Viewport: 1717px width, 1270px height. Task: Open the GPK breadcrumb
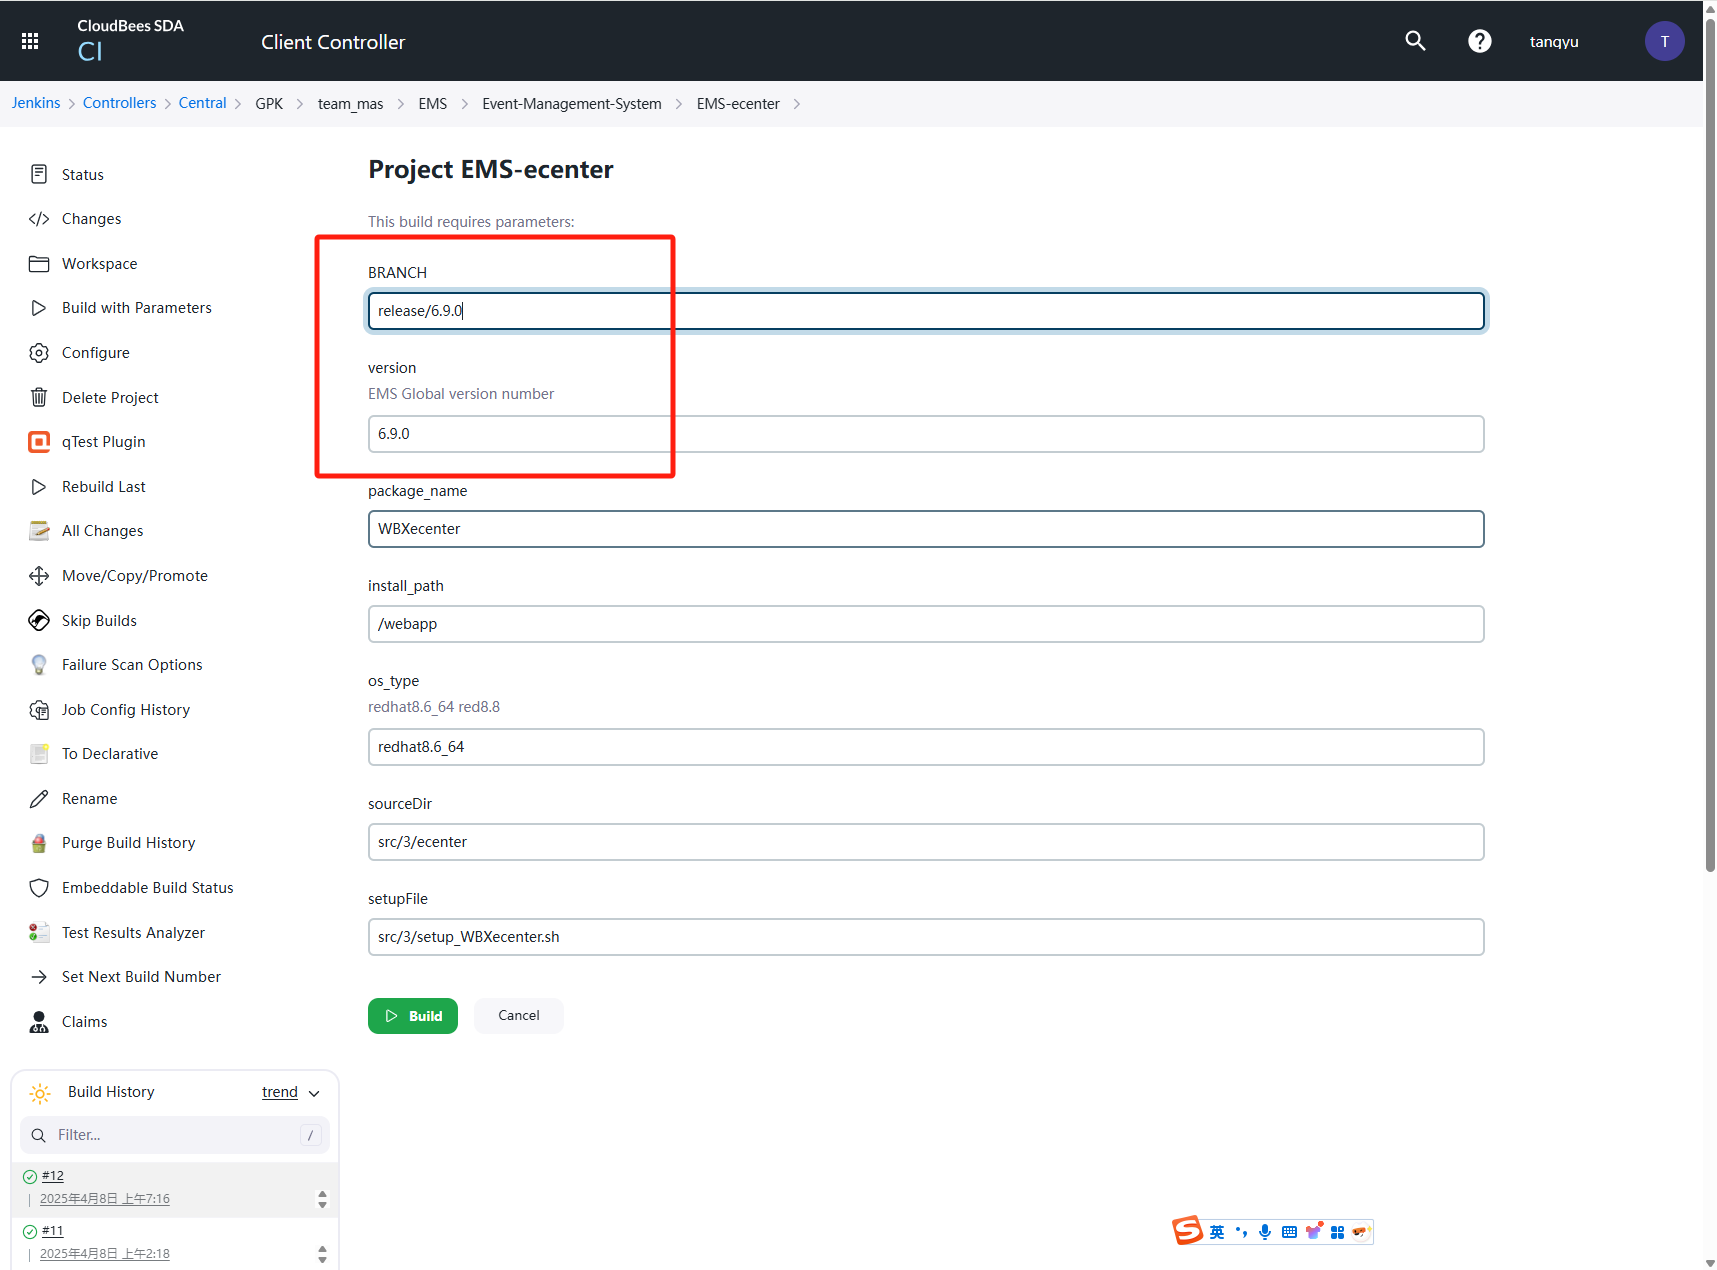tap(269, 104)
